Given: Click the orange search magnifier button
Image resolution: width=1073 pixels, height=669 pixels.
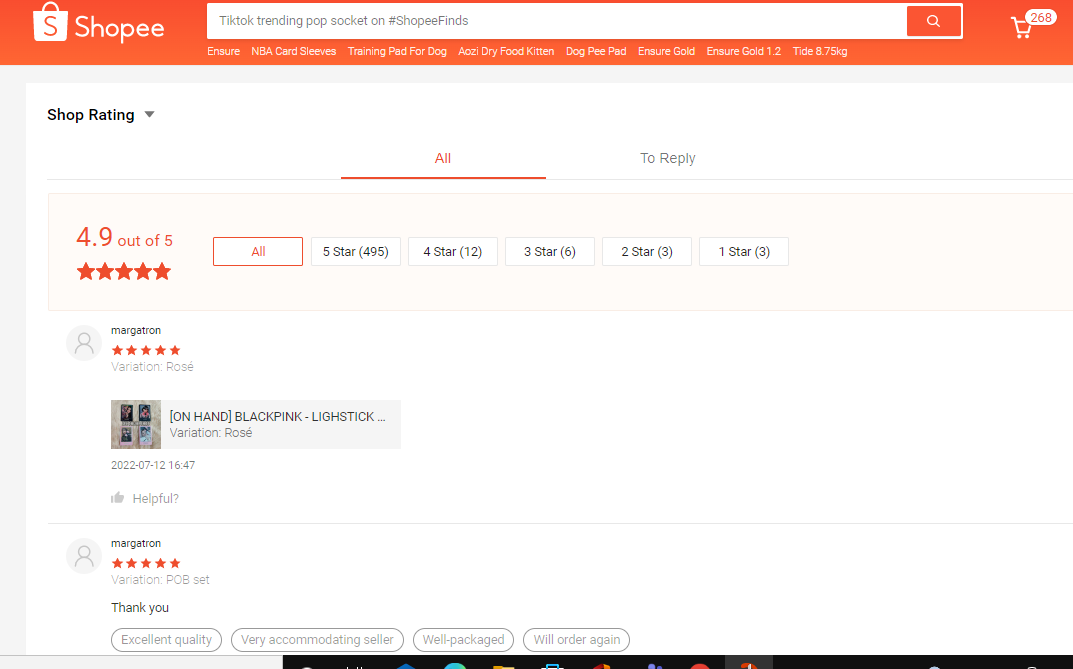Looking at the screenshot, I should [x=933, y=21].
